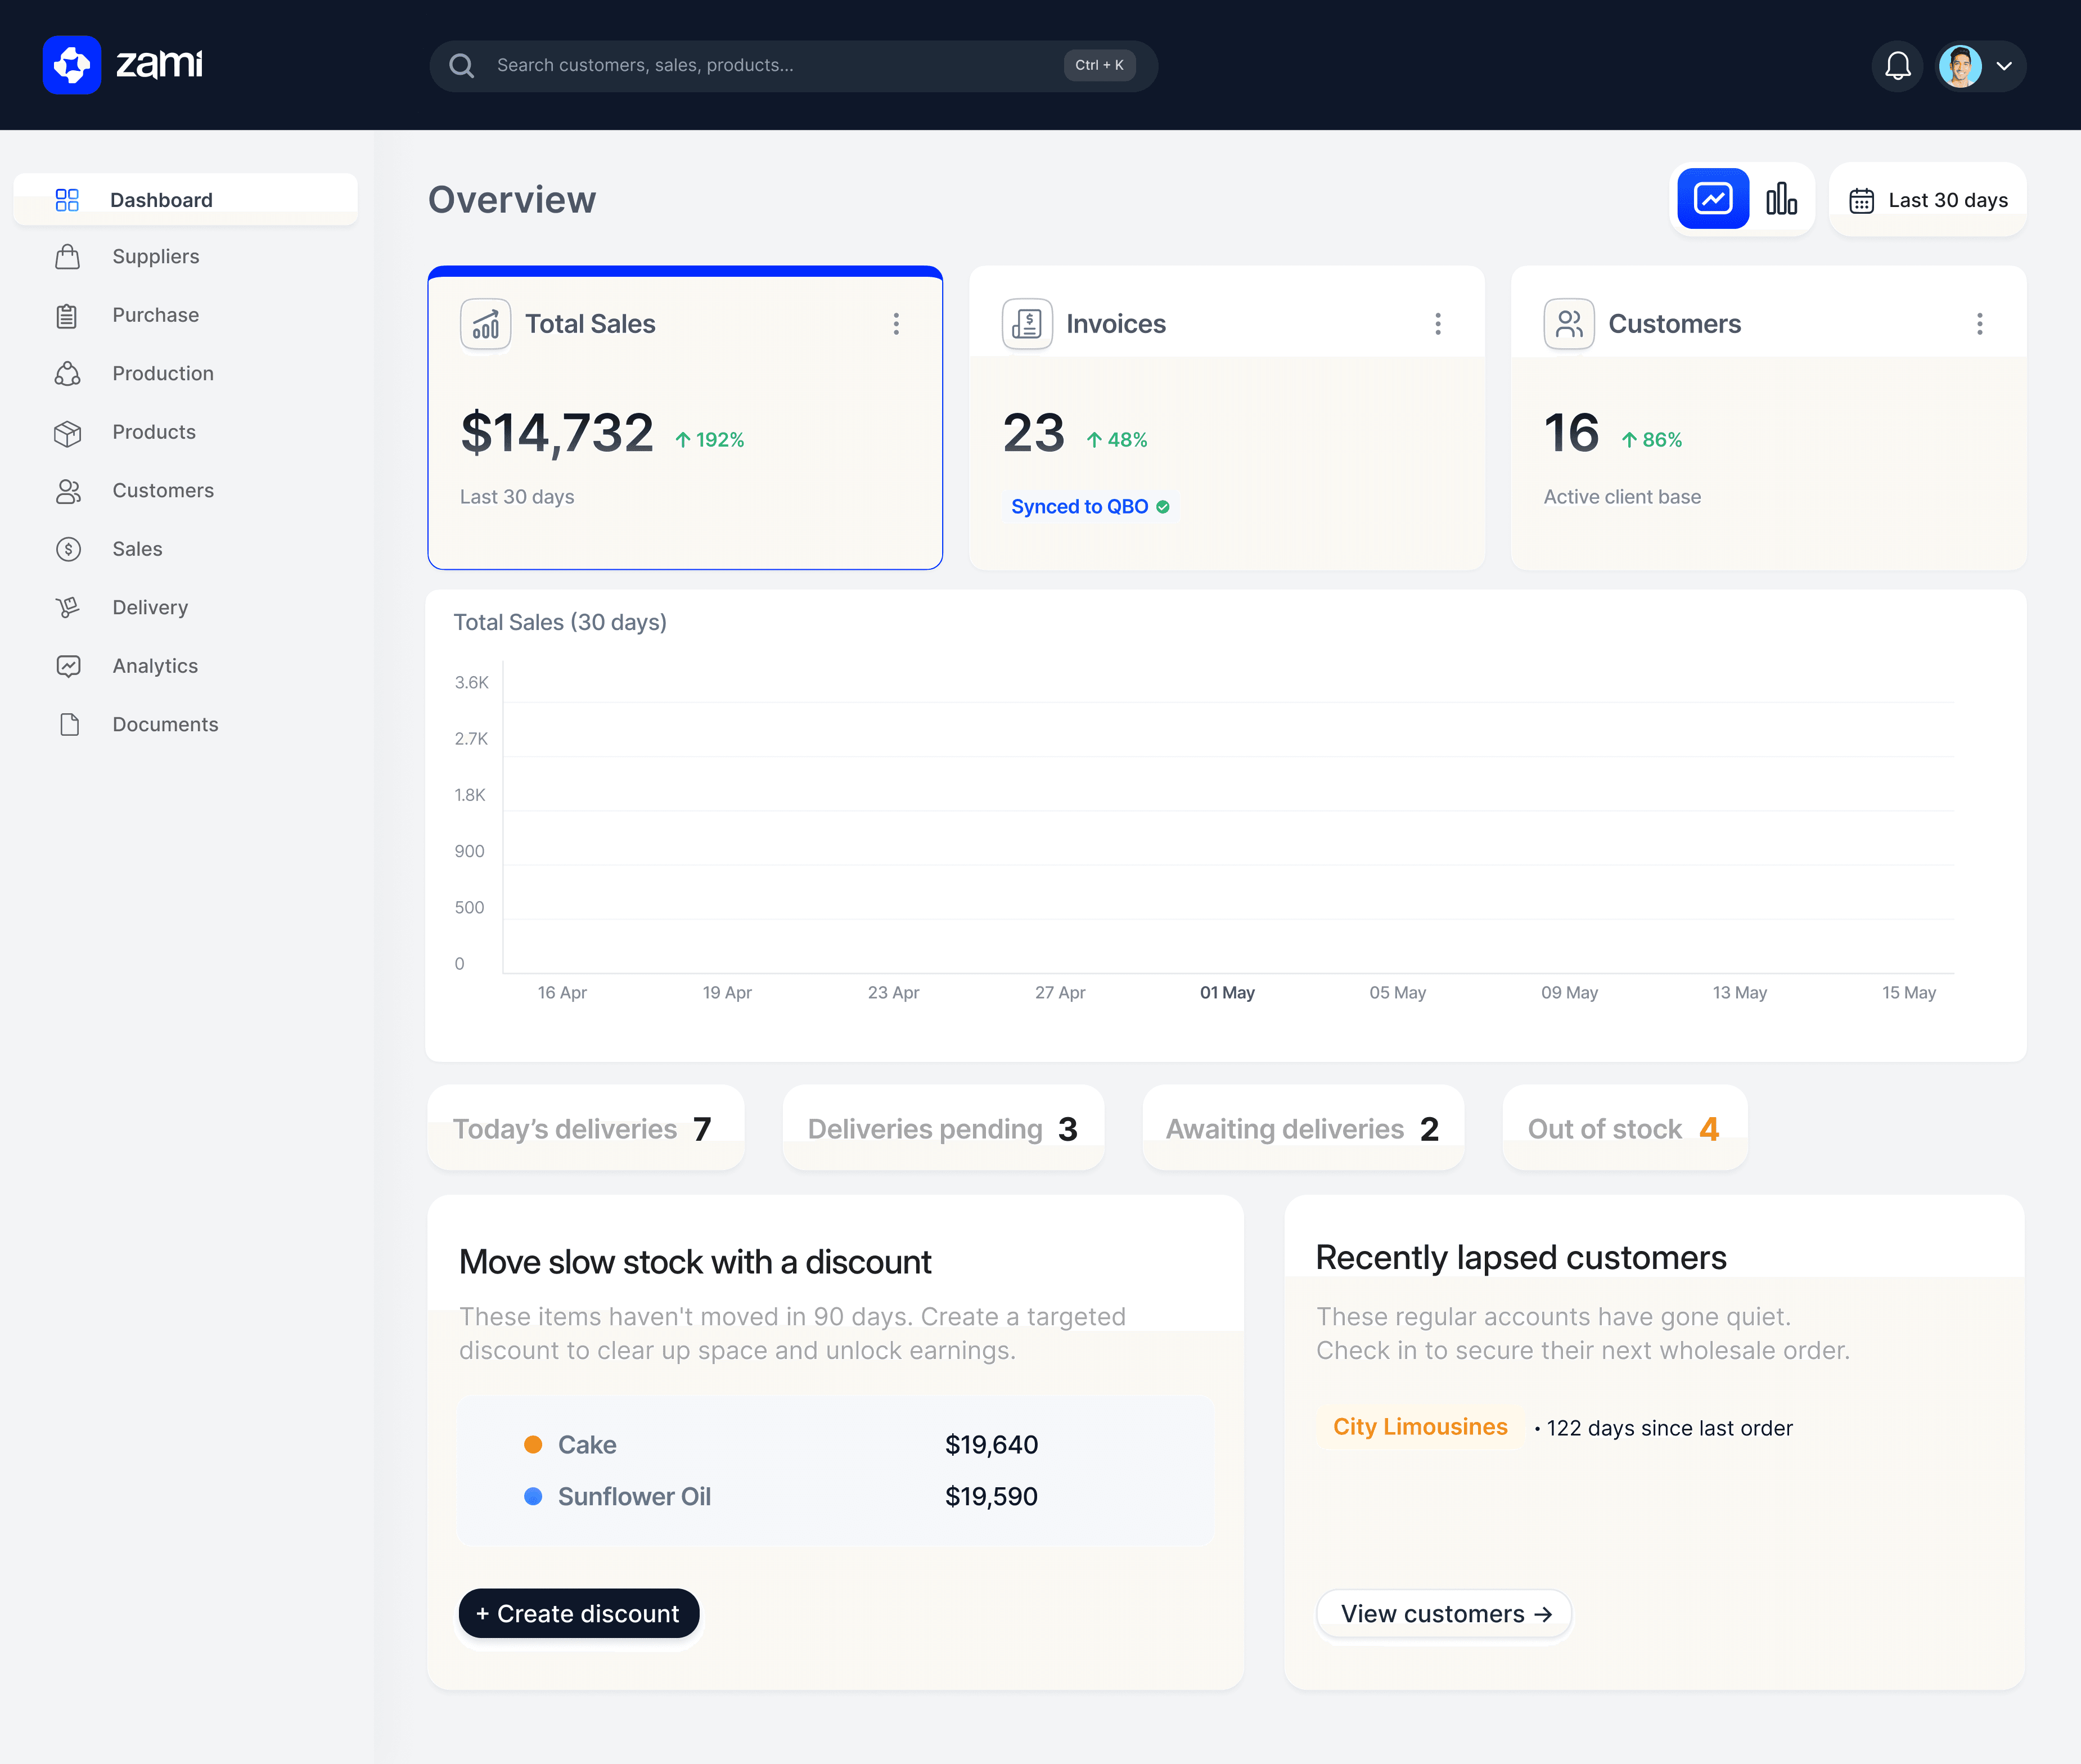Click the Products box icon
2081x1764 pixels.
pos(68,433)
